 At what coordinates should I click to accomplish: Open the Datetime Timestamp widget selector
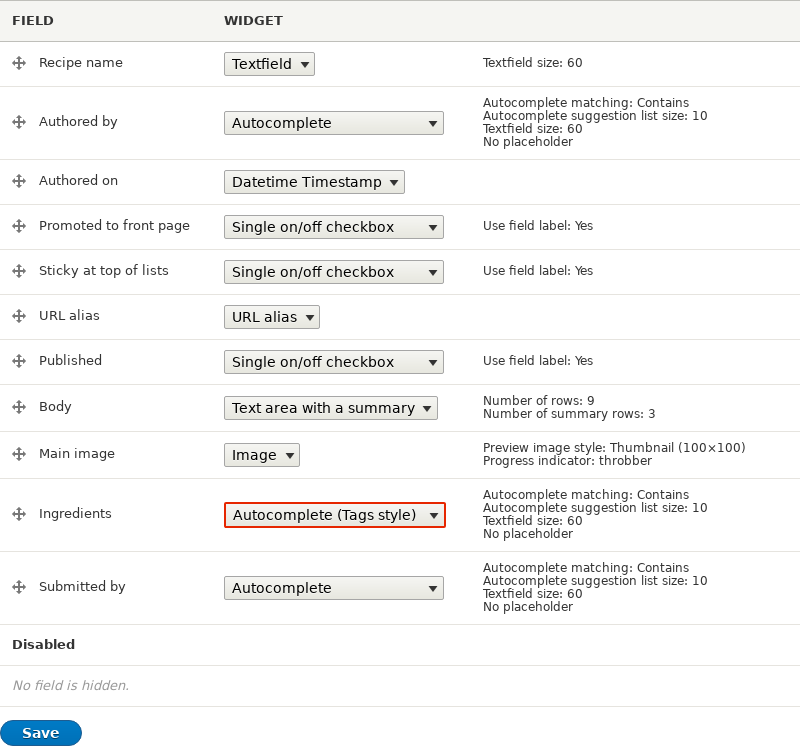[313, 182]
